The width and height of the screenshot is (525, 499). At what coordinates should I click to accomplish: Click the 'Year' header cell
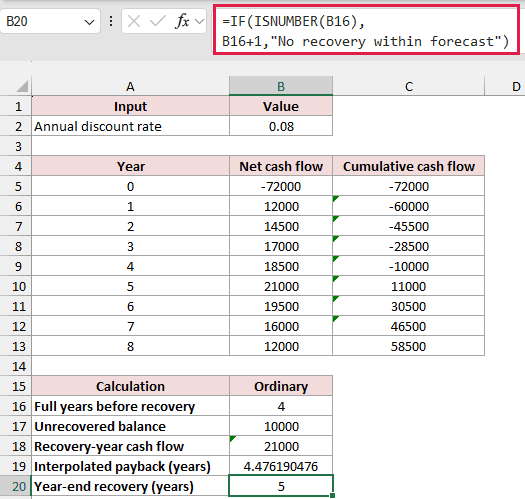(131, 166)
